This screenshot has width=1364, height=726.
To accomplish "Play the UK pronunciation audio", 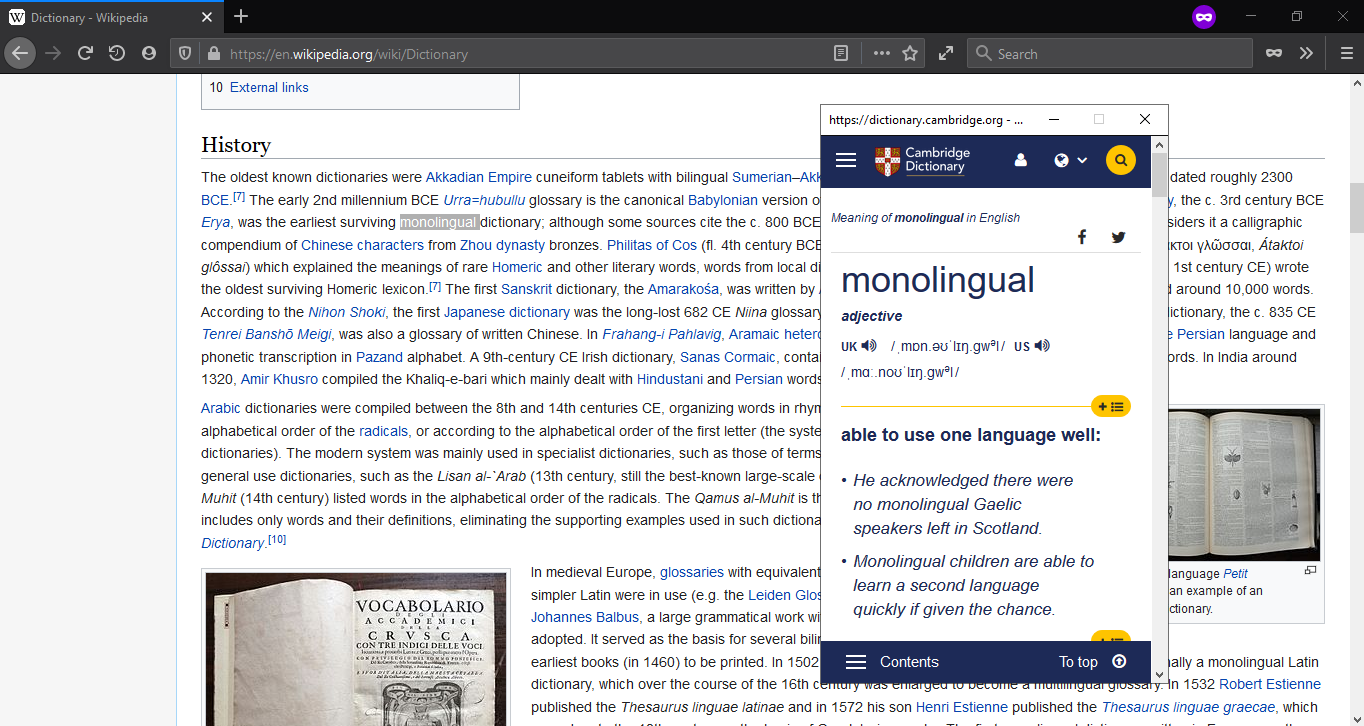I will pos(869,346).
